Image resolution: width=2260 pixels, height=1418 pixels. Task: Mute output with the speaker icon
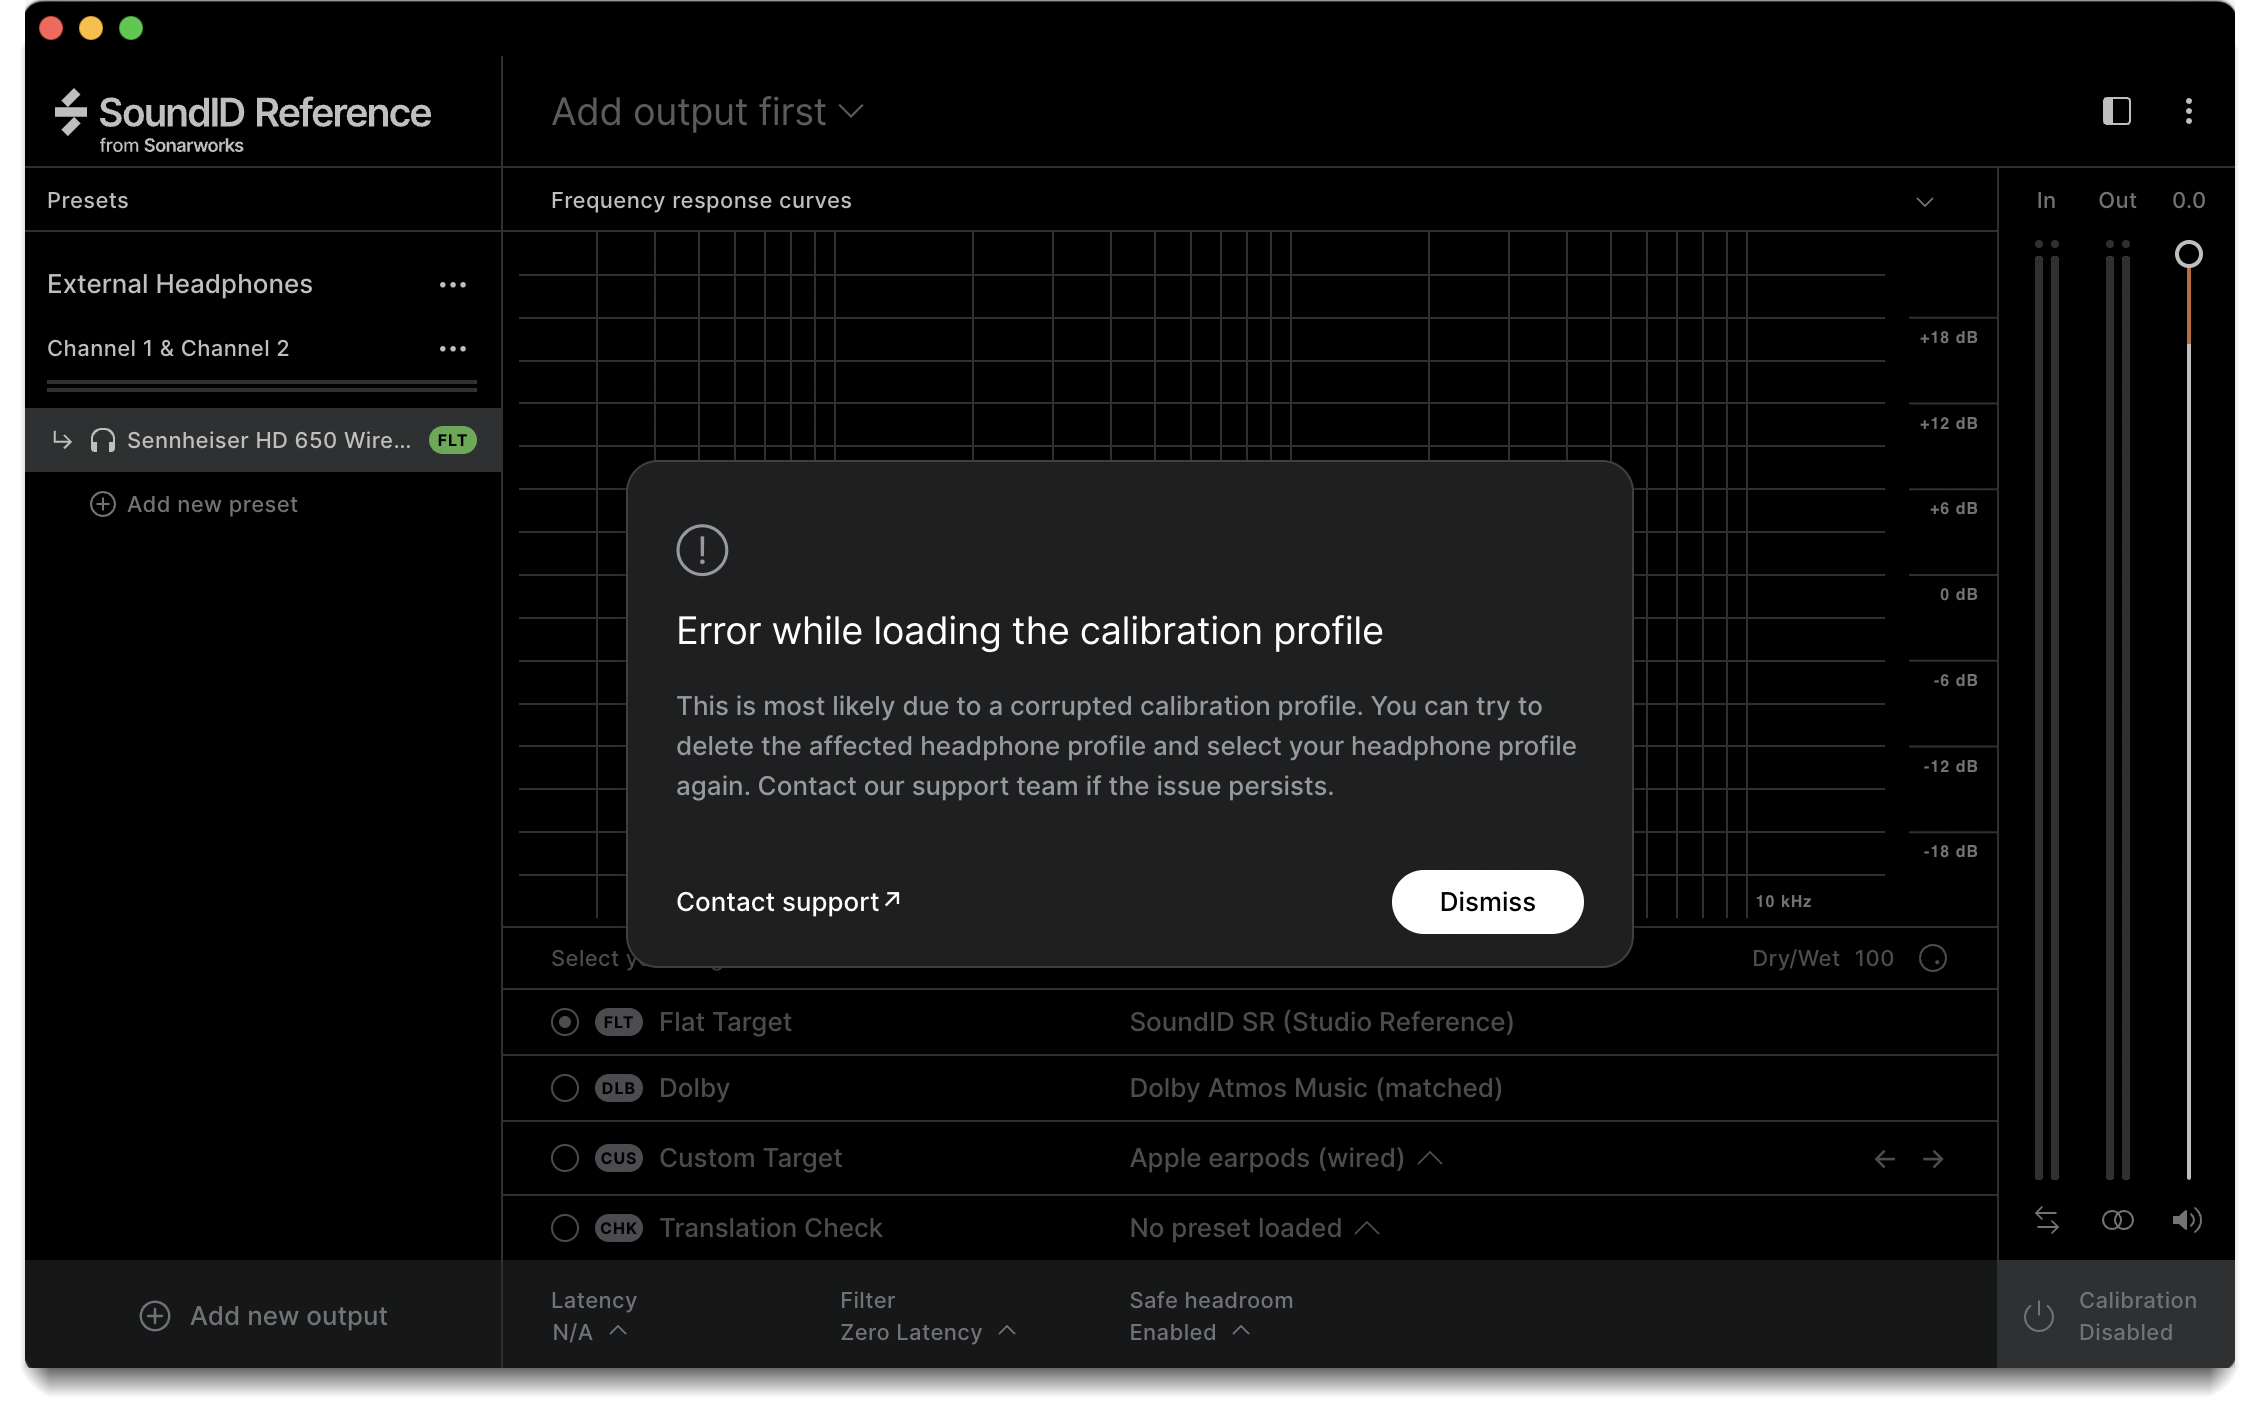2187,1220
